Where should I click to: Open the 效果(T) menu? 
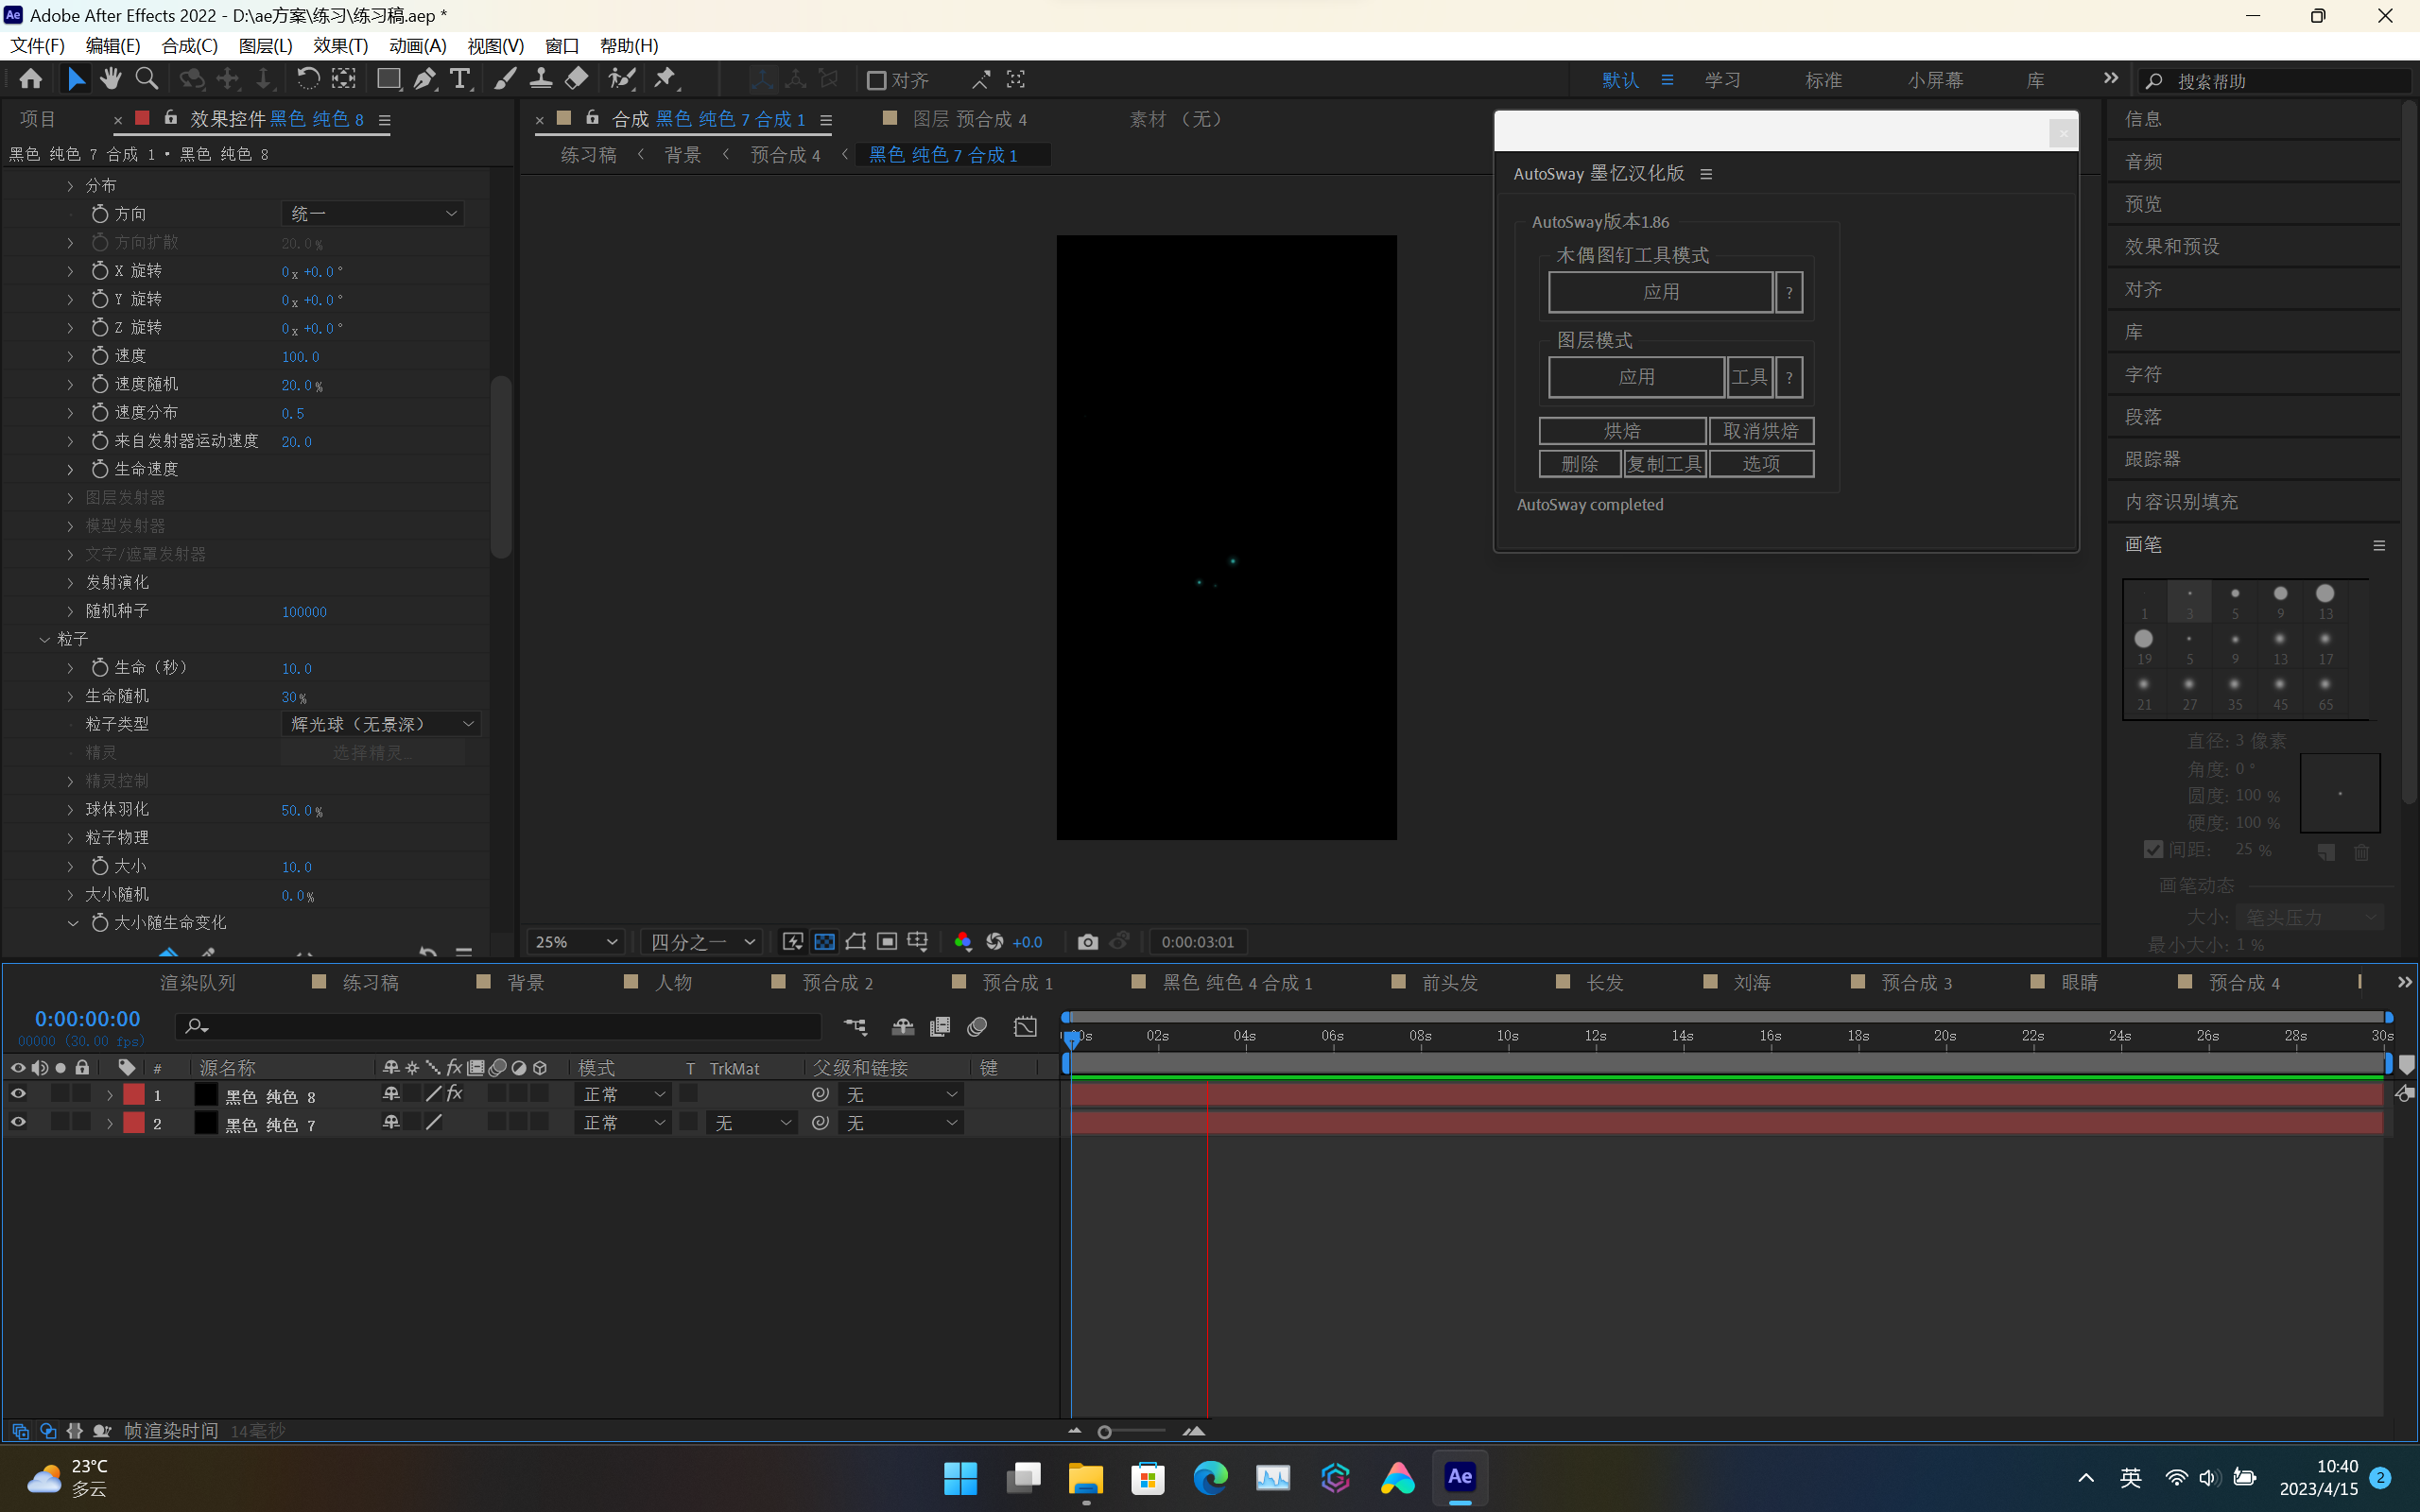coord(340,46)
